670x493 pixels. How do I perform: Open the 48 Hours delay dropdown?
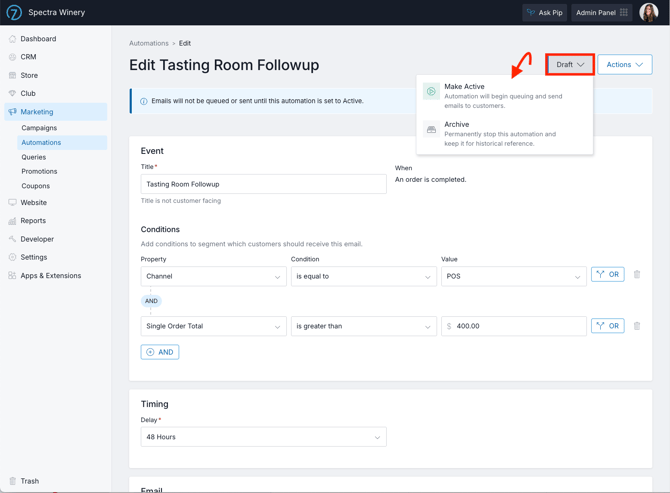(264, 437)
